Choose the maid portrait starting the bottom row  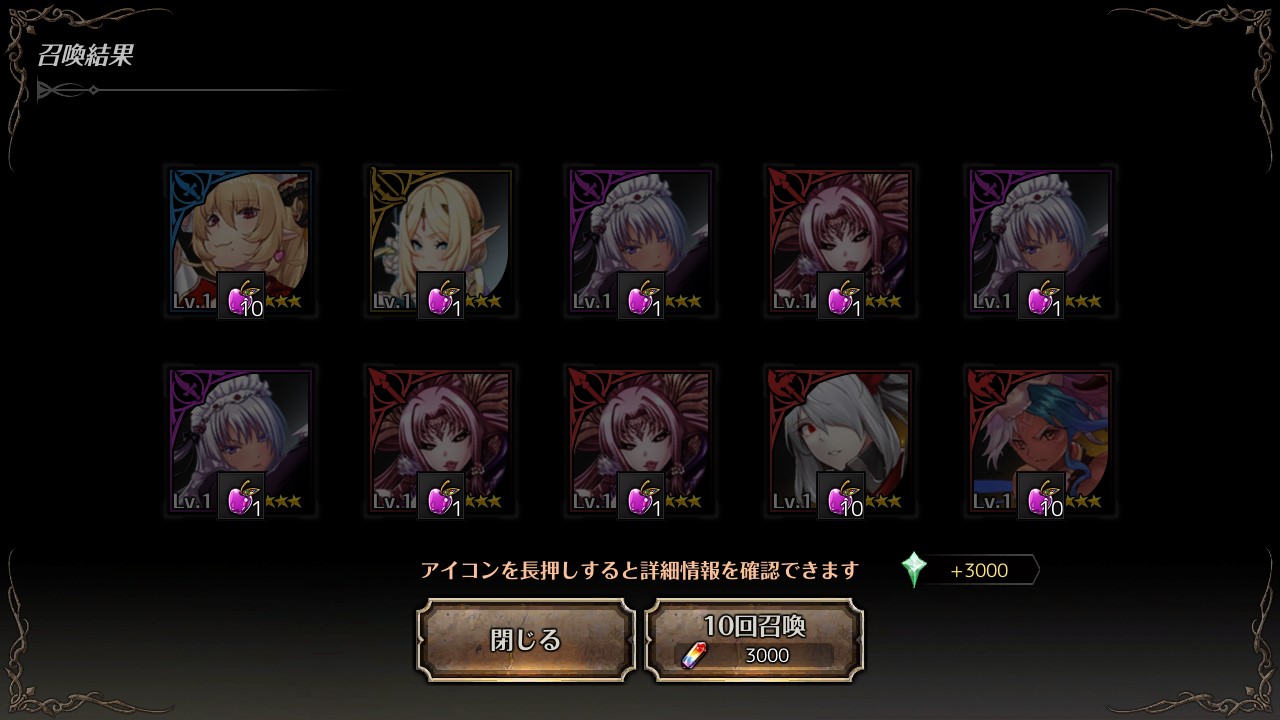click(x=241, y=442)
